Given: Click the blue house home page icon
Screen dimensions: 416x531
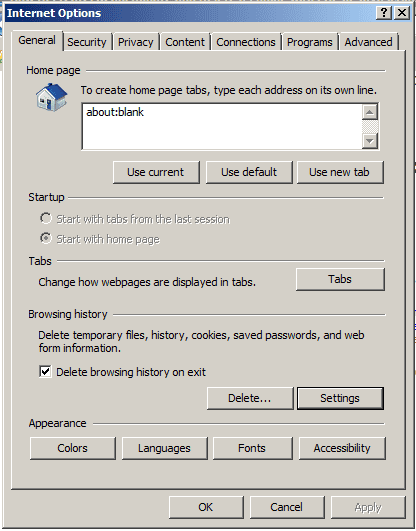Looking at the screenshot, I should pyautogui.click(x=51, y=98).
